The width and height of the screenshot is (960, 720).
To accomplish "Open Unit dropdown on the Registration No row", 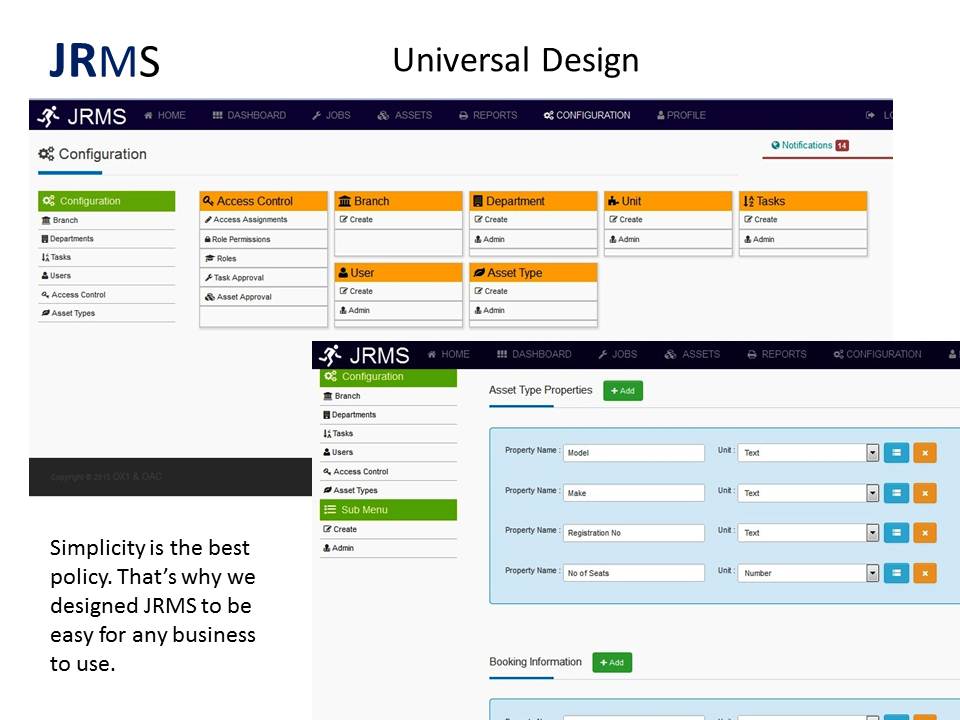I will (808, 533).
